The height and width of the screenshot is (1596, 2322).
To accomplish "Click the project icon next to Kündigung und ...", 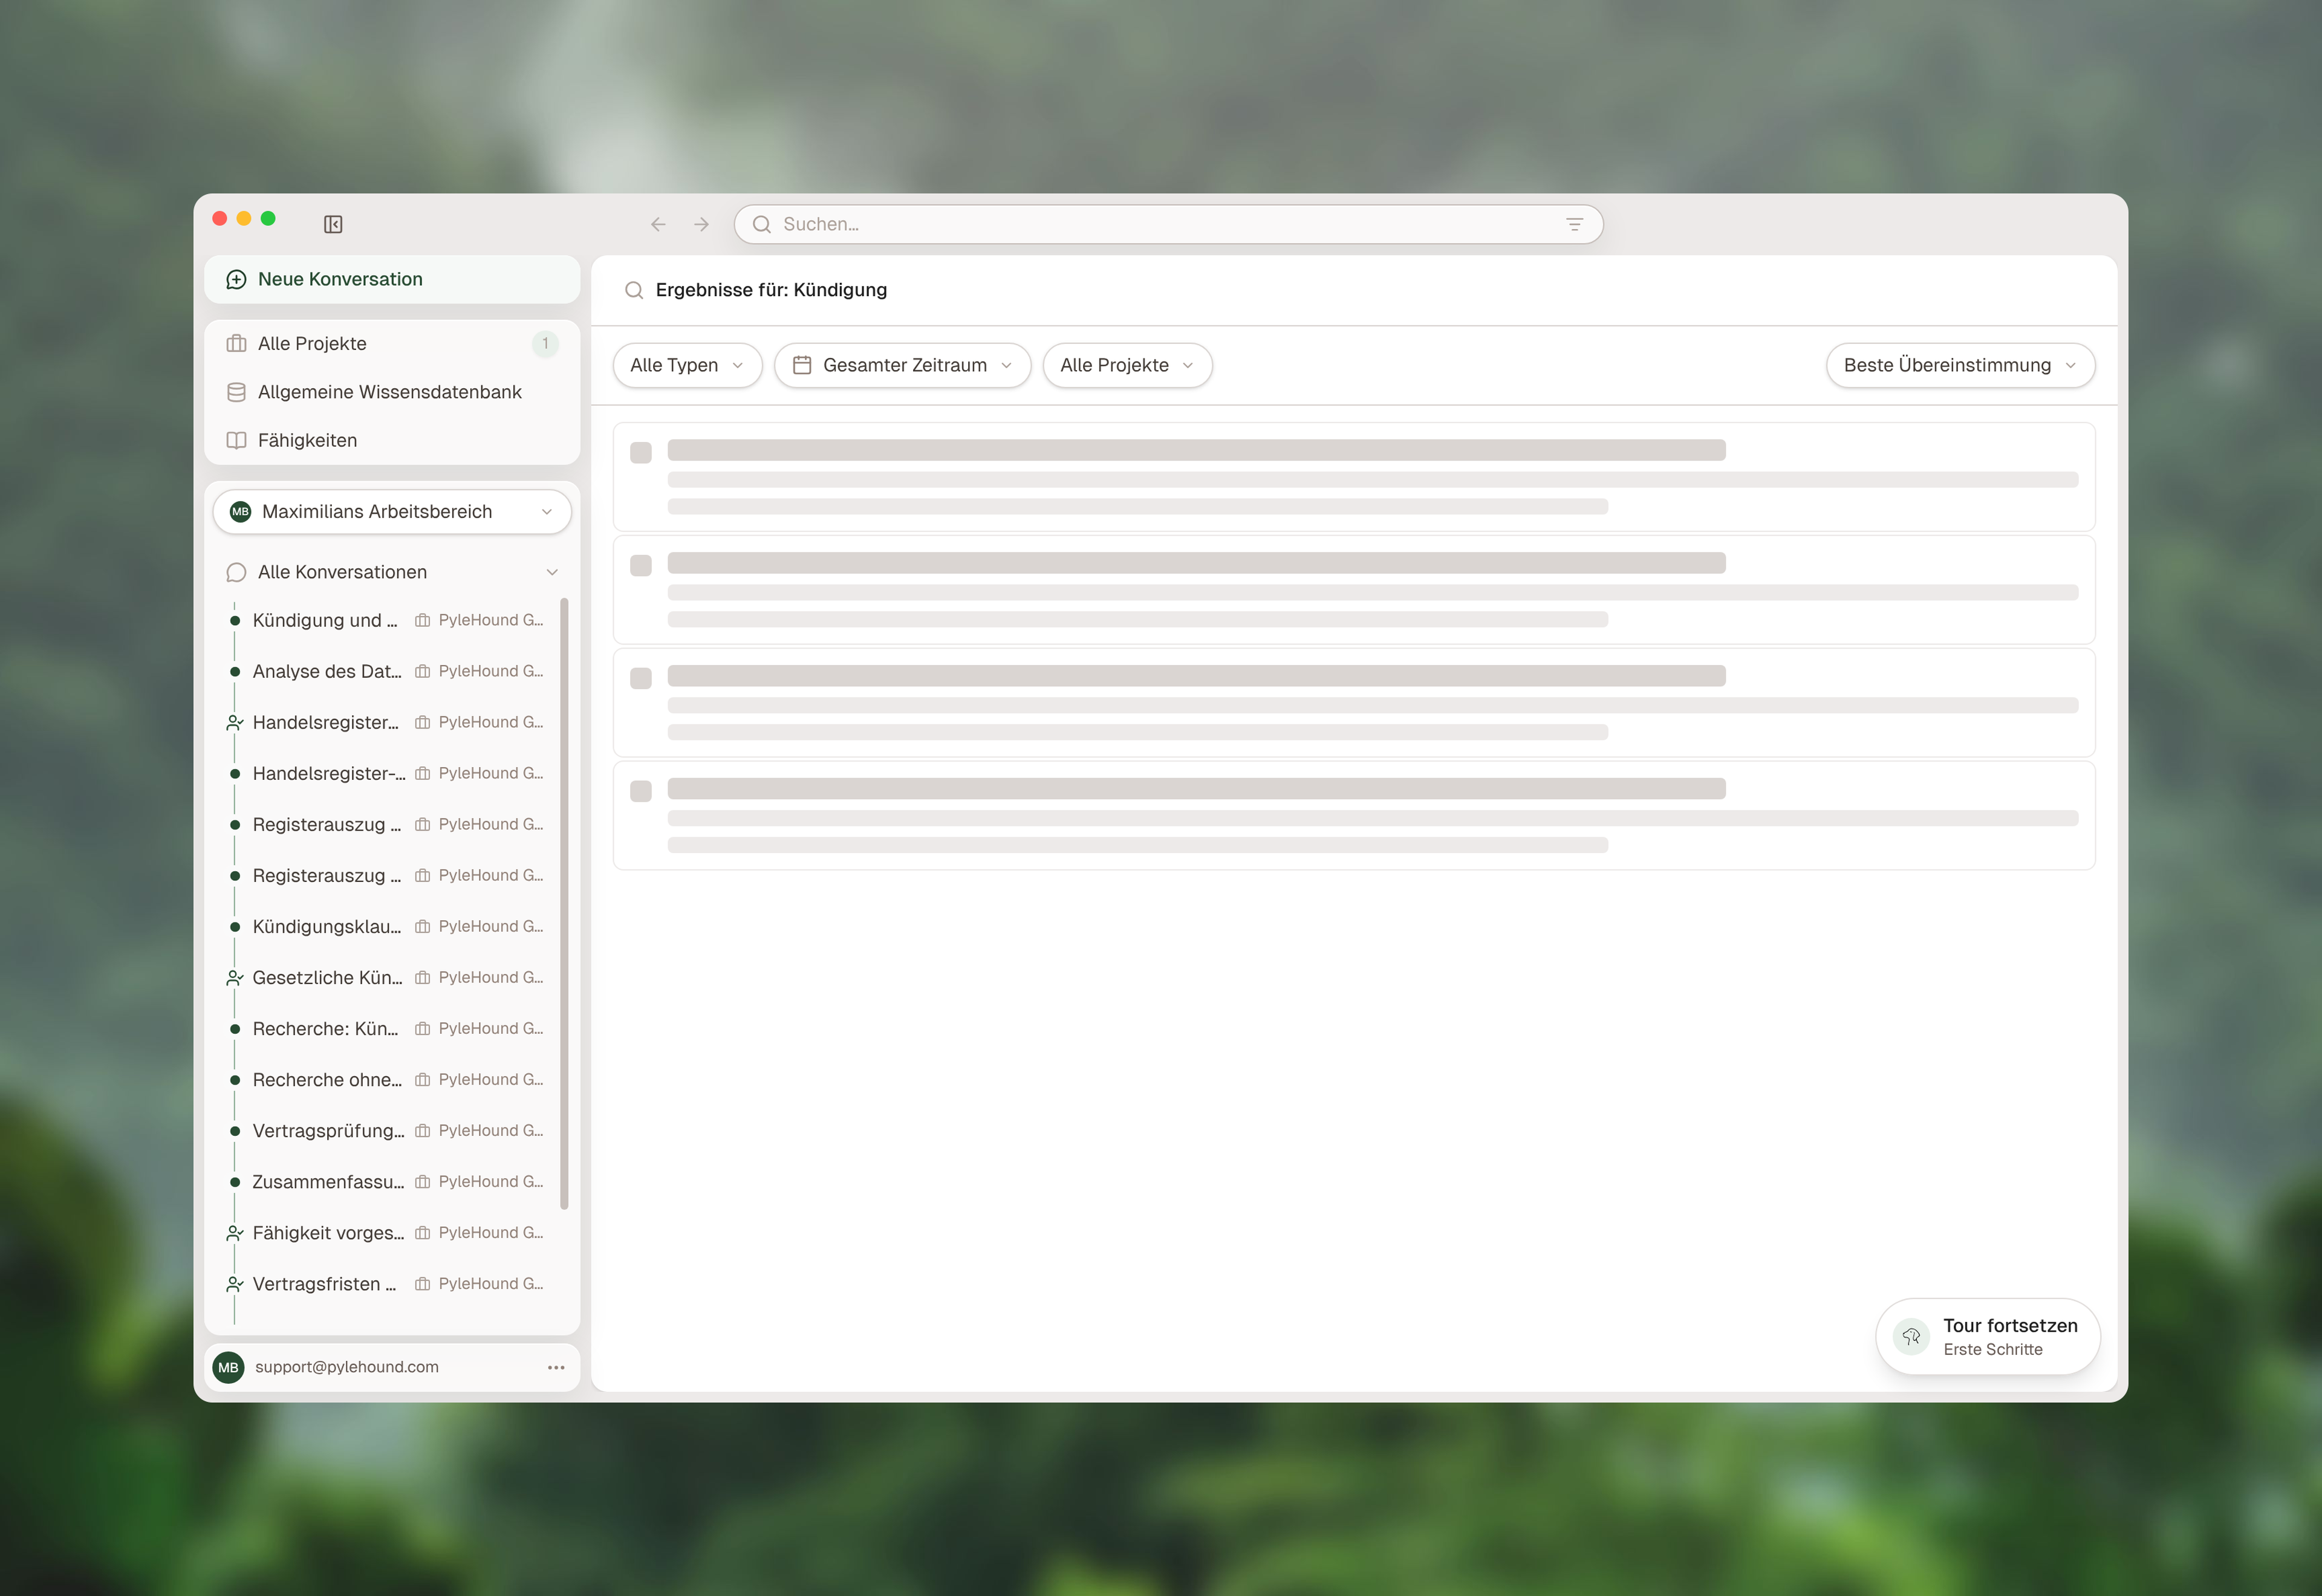I will (422, 620).
